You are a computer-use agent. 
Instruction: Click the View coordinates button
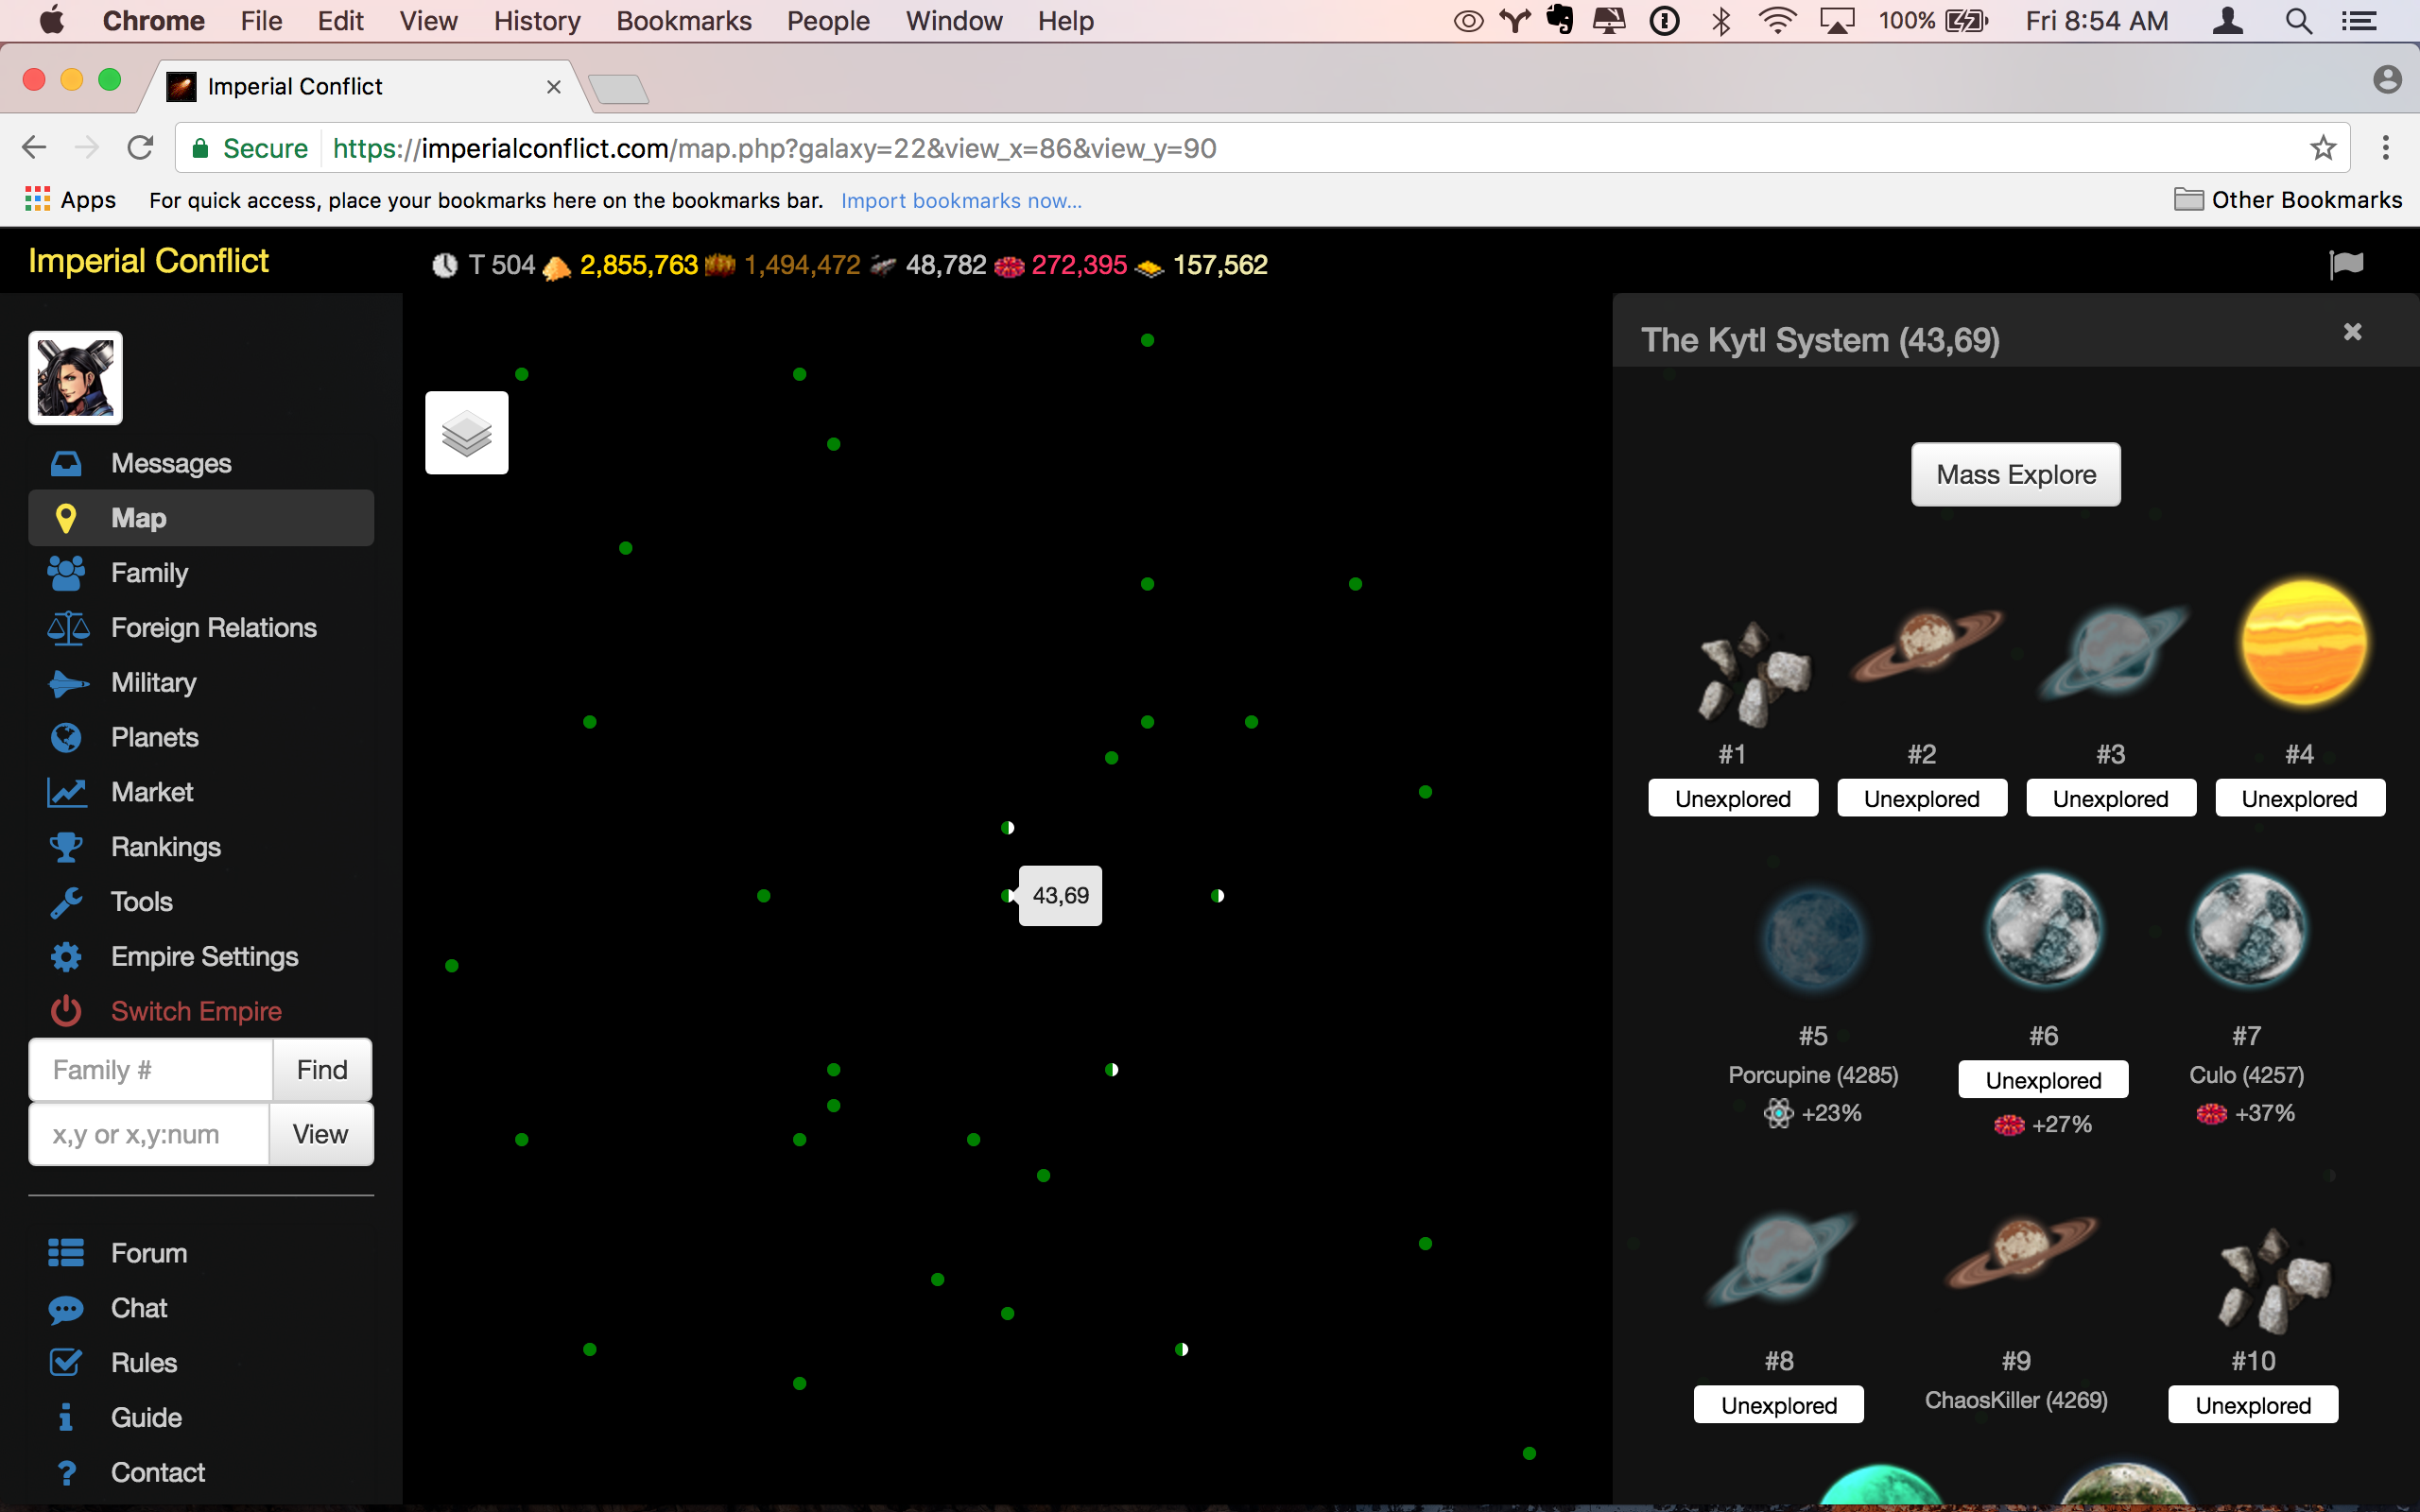(x=320, y=1134)
